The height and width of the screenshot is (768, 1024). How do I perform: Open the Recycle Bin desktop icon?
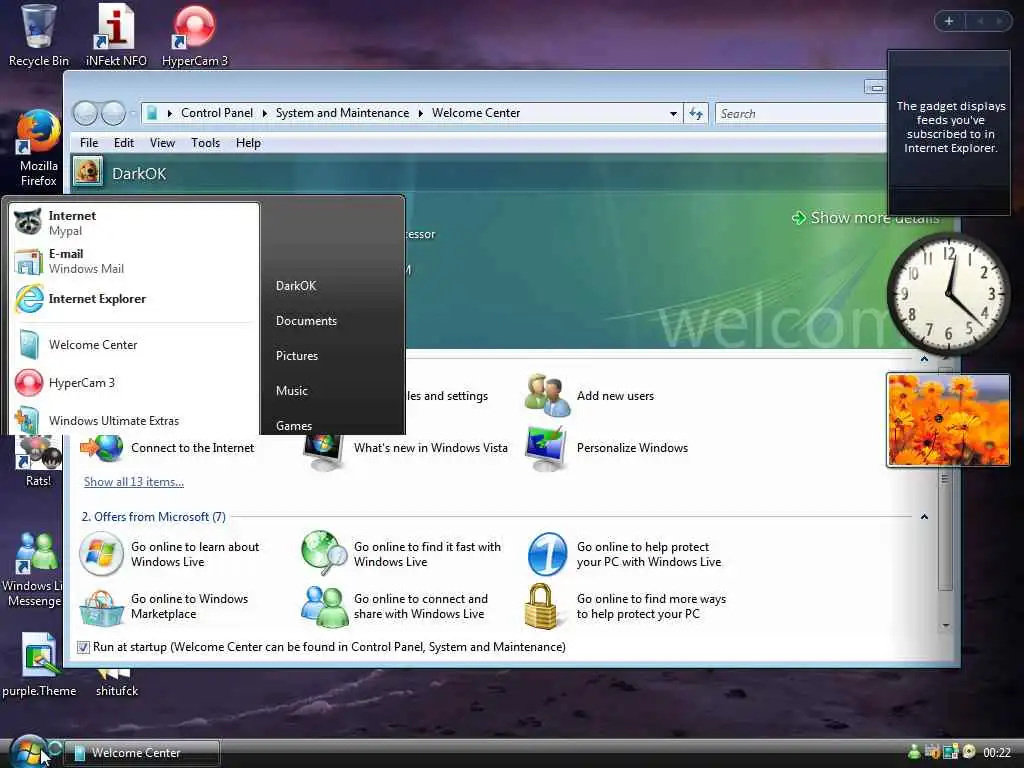(x=38, y=35)
